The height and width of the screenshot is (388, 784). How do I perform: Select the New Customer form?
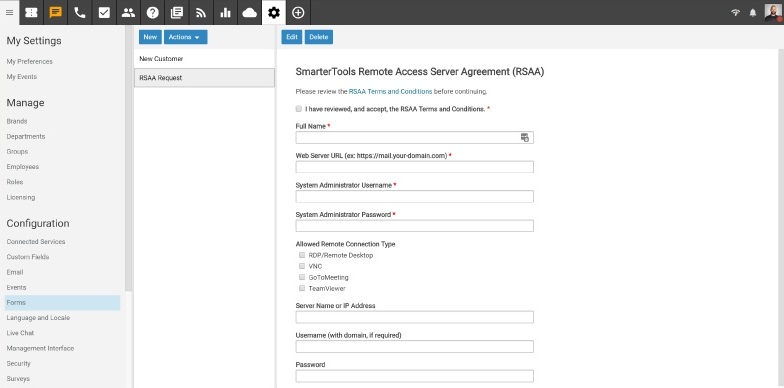coord(204,58)
